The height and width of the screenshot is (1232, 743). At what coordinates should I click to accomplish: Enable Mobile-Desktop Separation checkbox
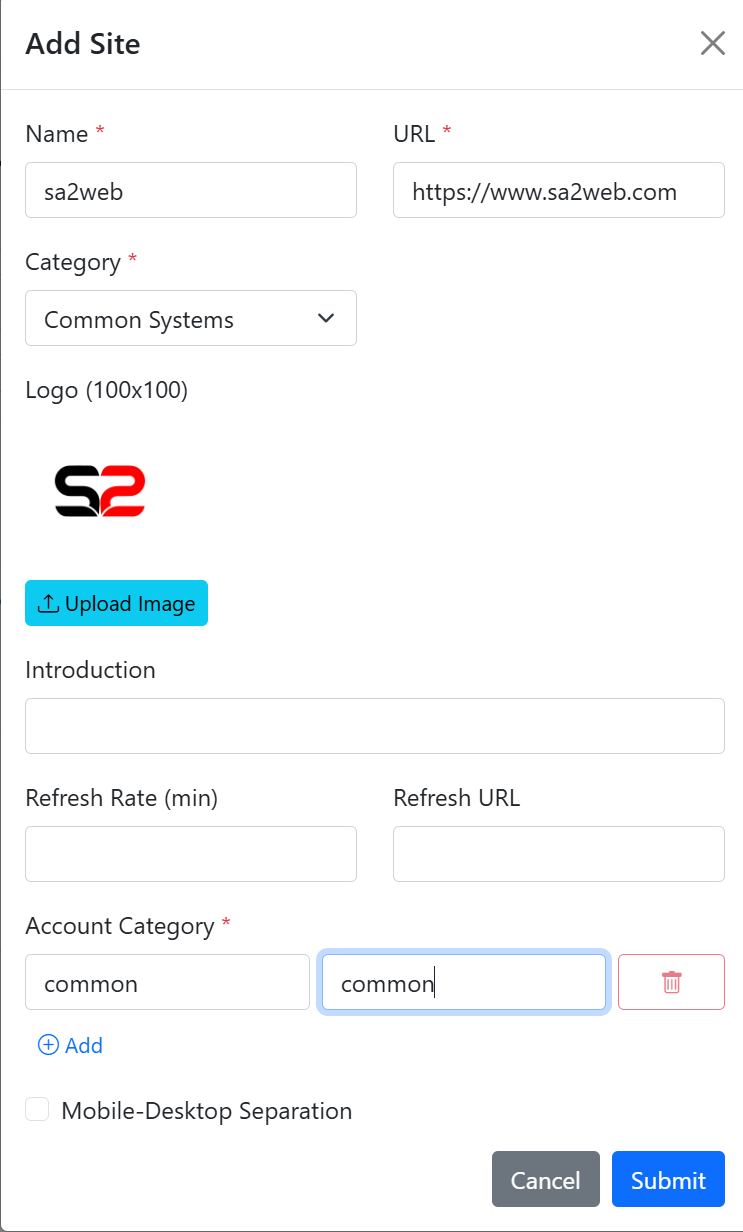[37, 1109]
